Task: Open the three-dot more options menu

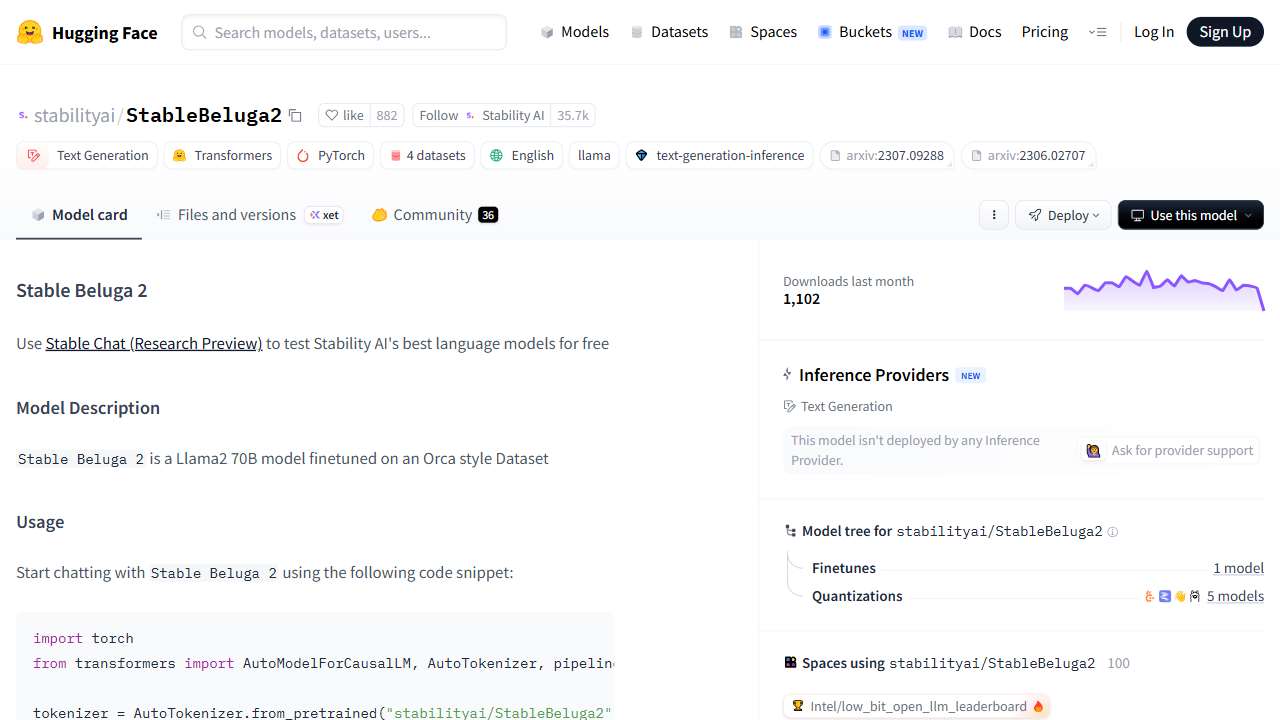Action: (x=993, y=215)
